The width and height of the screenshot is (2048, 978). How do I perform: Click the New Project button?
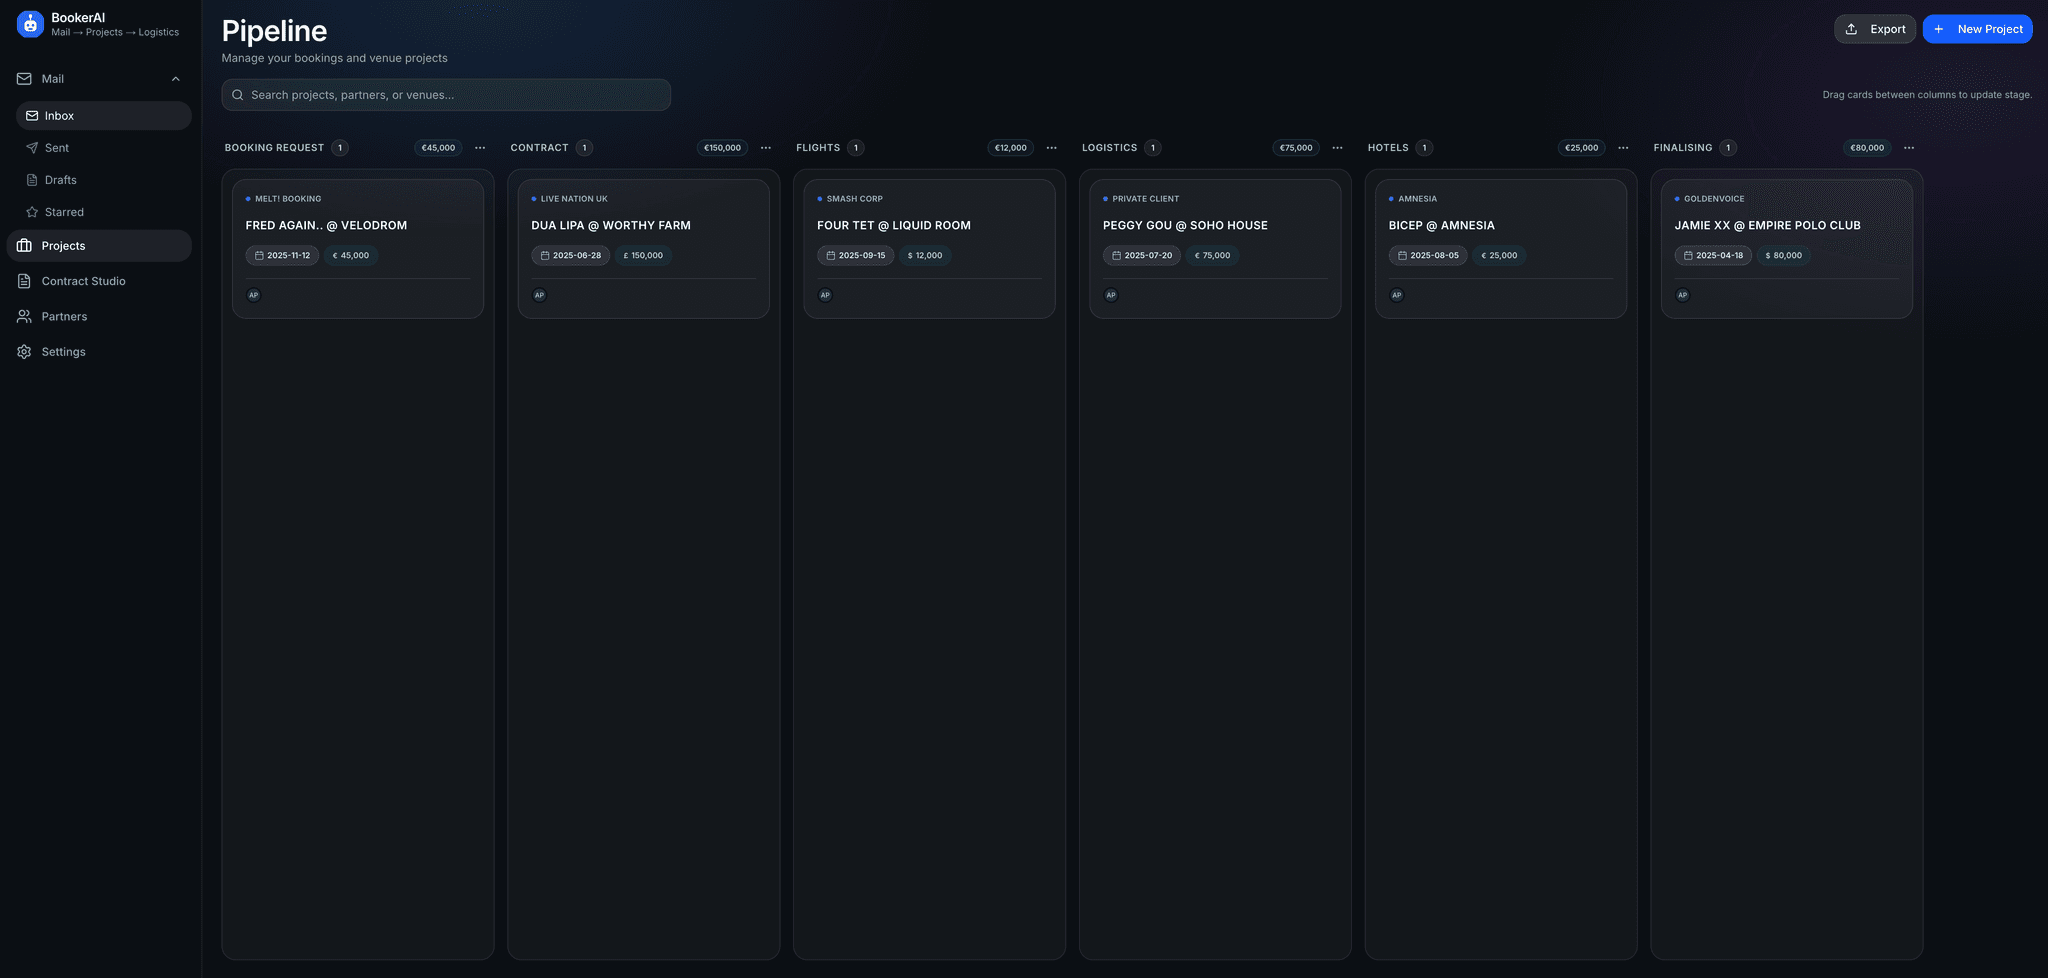[x=1977, y=29]
